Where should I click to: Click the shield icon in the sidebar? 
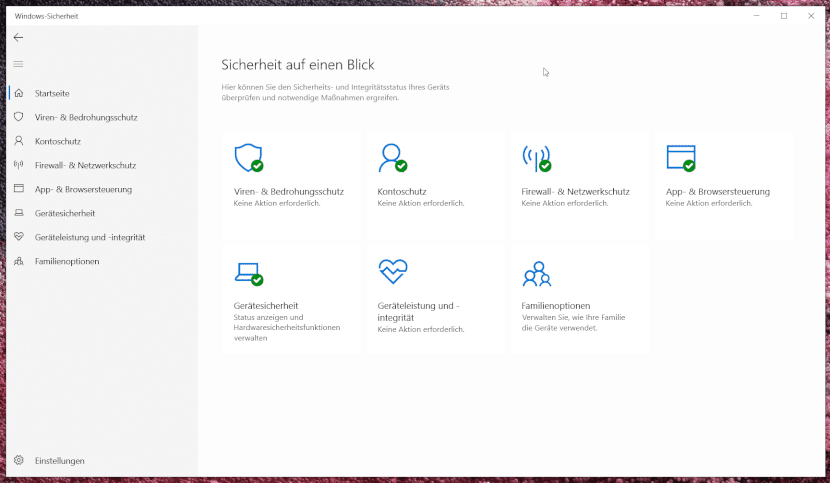pos(19,117)
